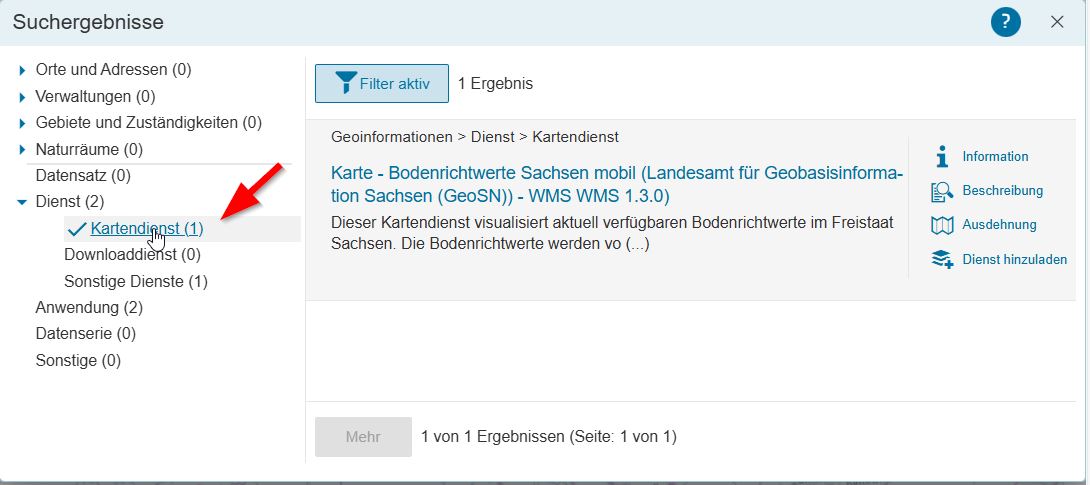Select Downloaddienst (0) filter item

click(132, 255)
